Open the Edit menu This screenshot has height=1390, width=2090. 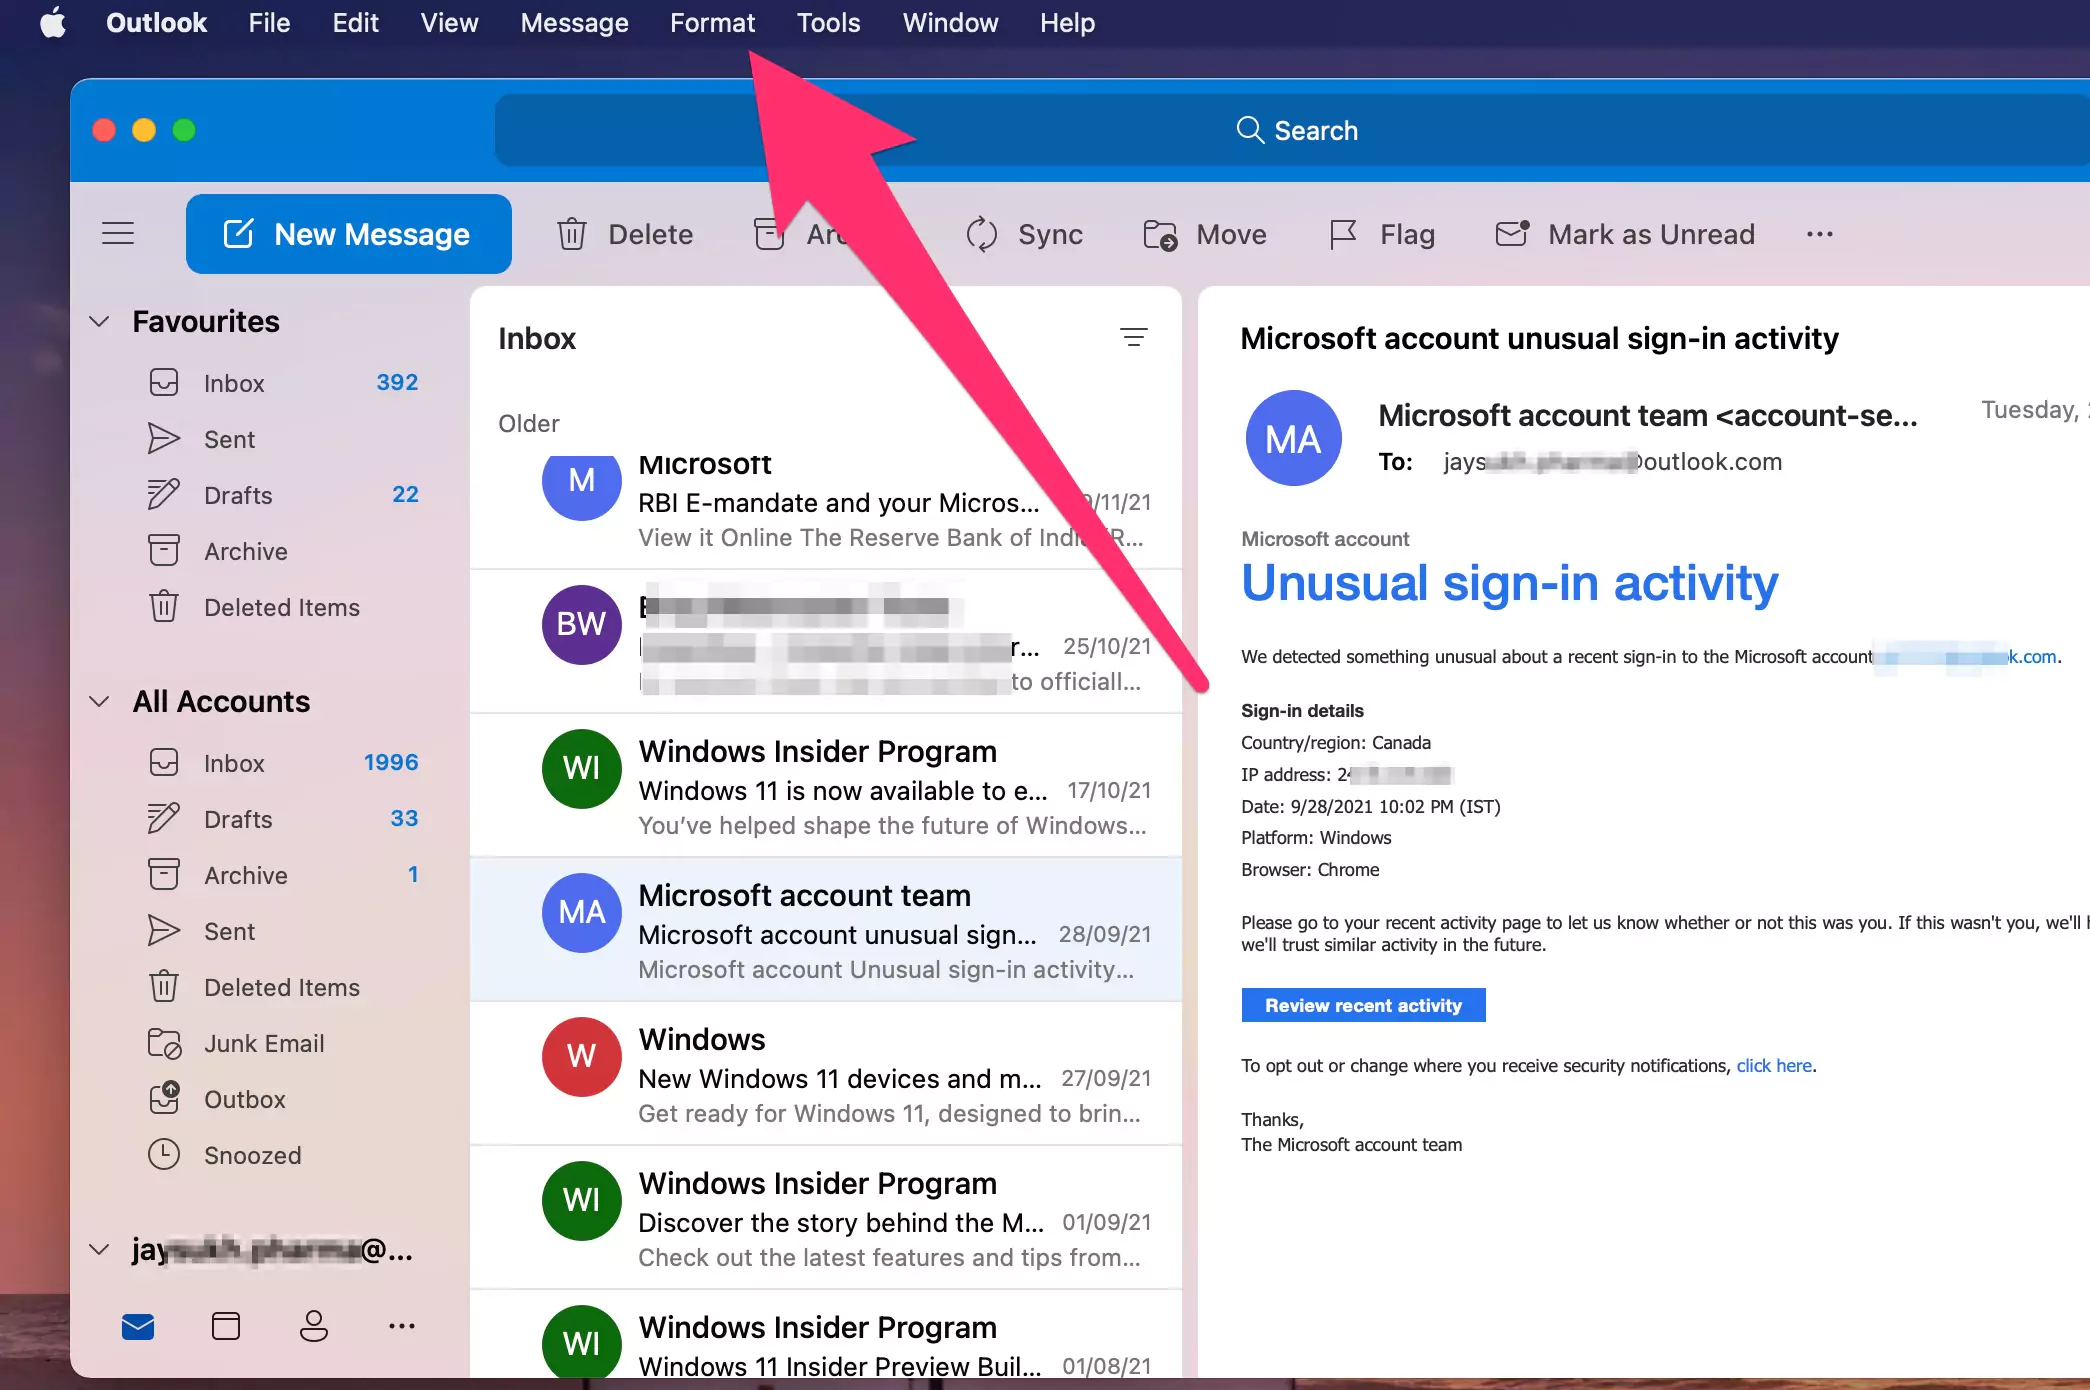(x=355, y=22)
